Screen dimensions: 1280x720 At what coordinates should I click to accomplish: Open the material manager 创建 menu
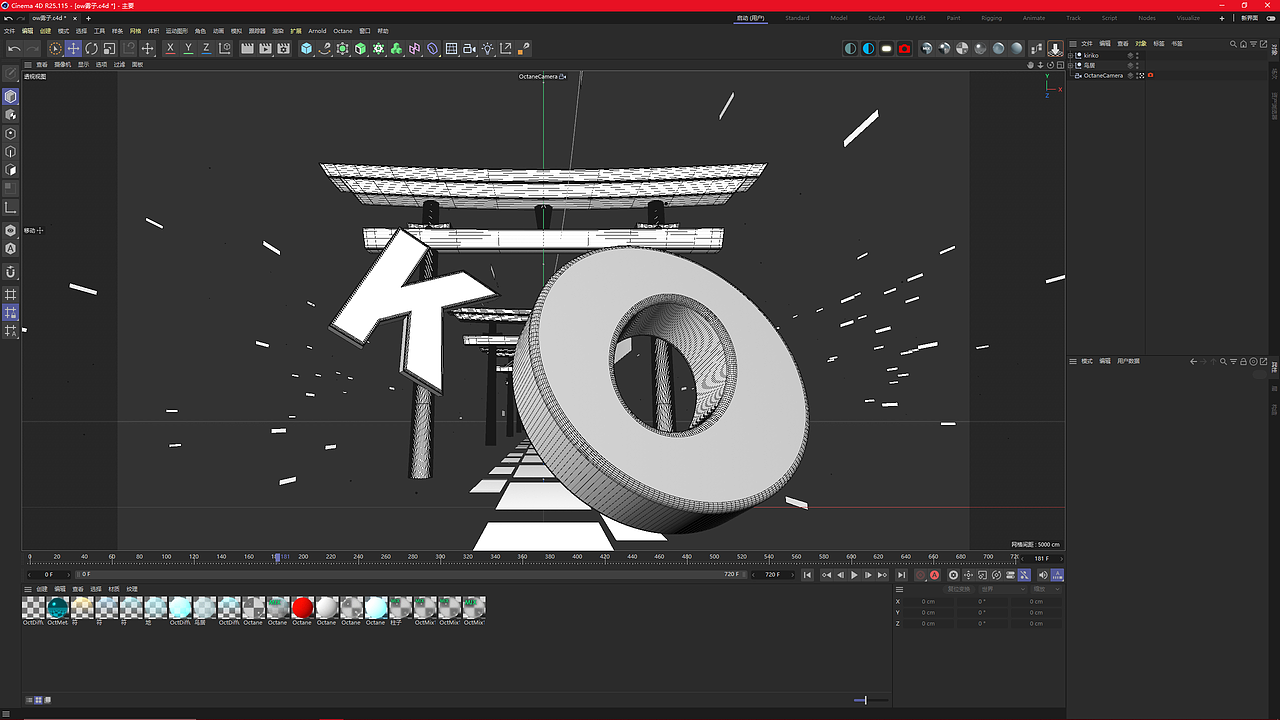coord(42,589)
